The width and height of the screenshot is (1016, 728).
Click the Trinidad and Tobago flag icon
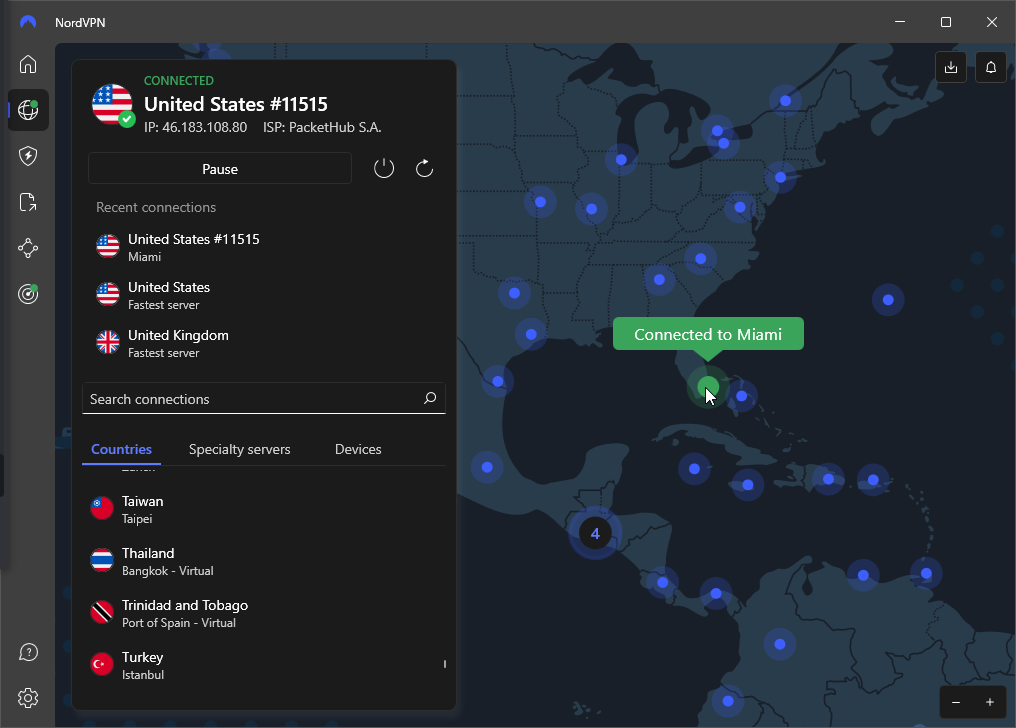102,612
